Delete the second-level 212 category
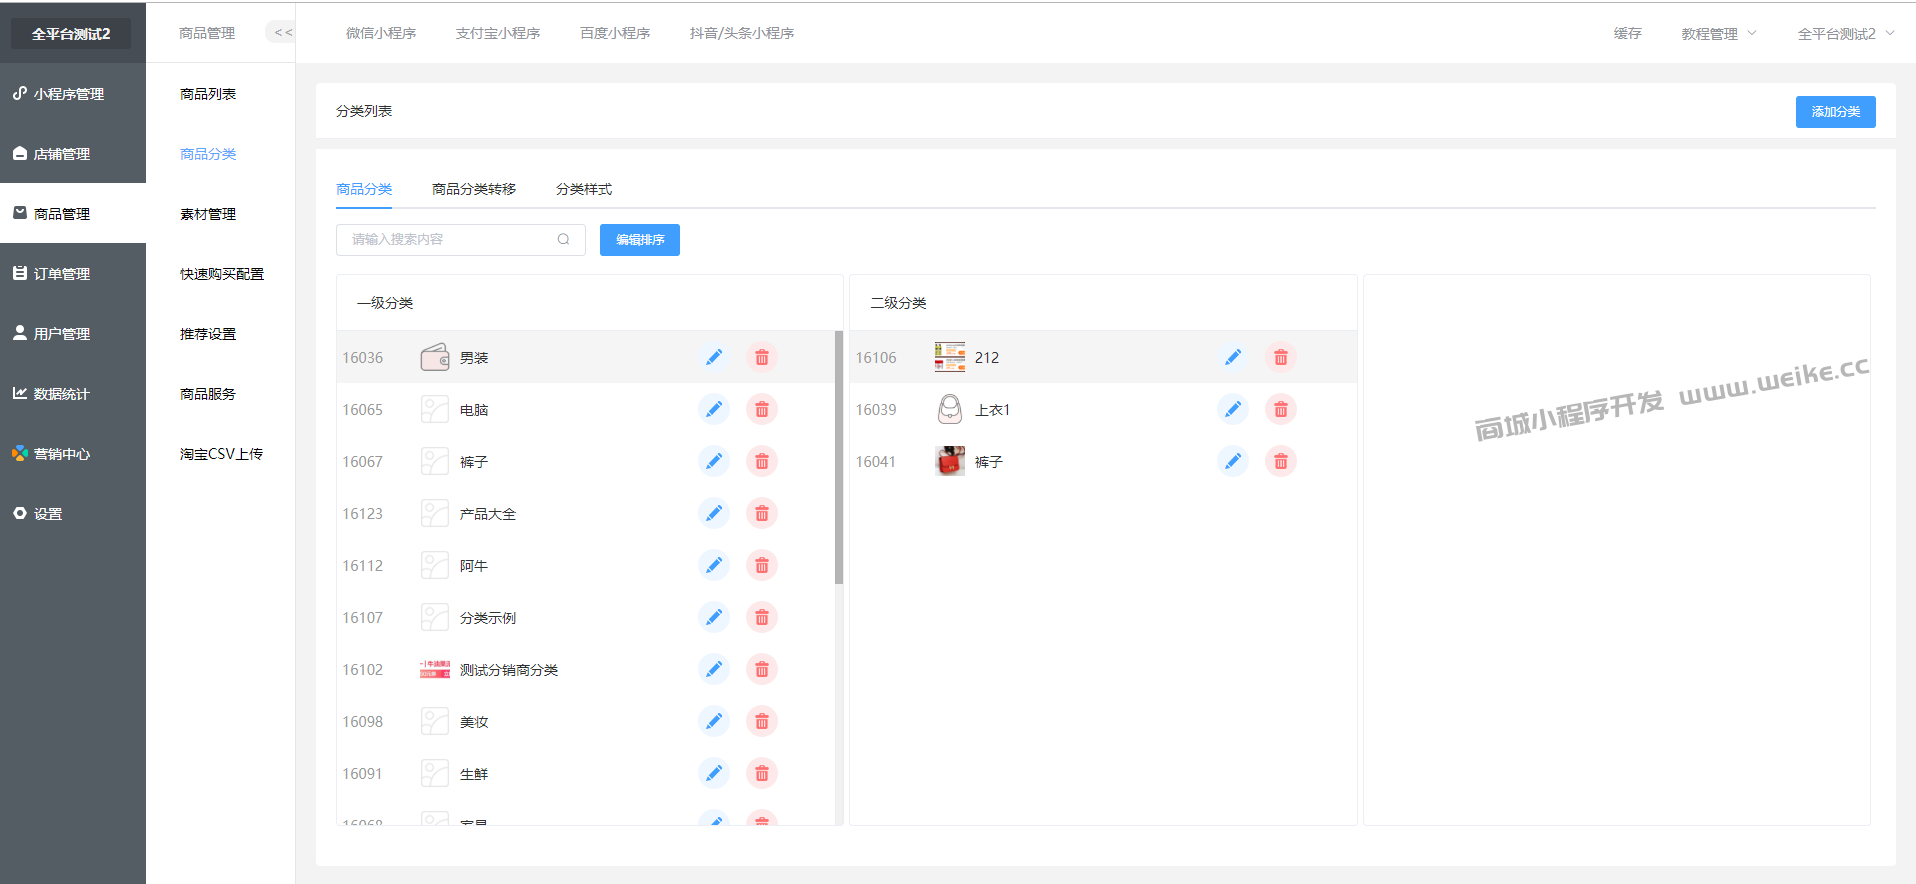This screenshot has width=1916, height=884. [1281, 357]
